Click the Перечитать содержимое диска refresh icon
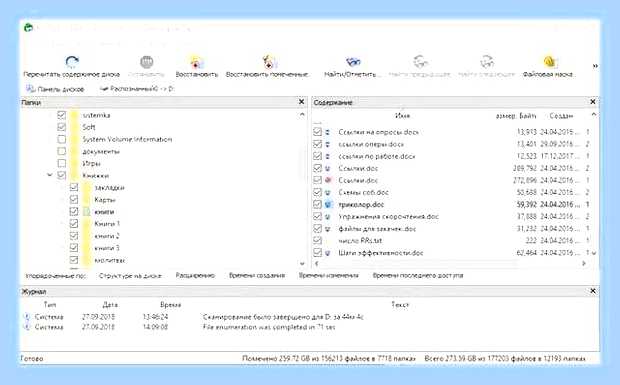This screenshot has height=385, width=620. 72,62
